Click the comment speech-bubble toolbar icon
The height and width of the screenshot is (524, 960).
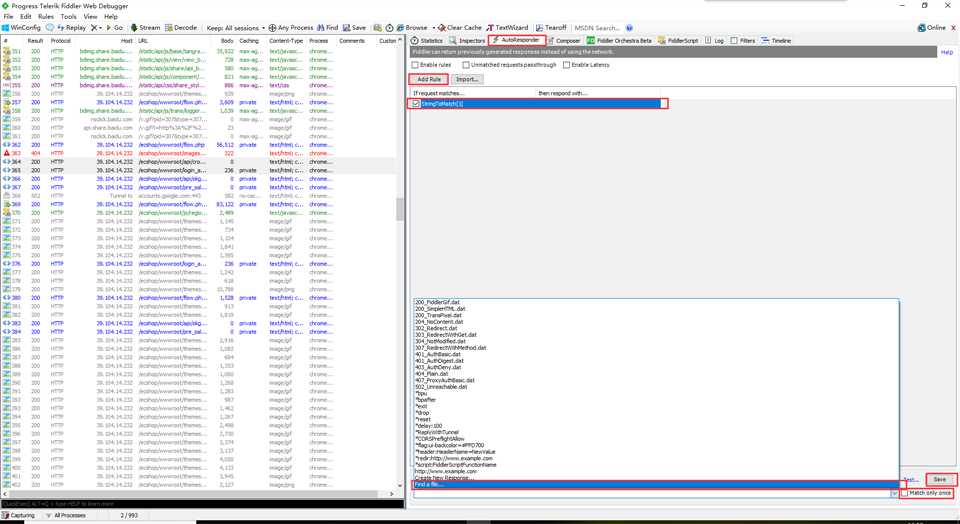point(50,28)
